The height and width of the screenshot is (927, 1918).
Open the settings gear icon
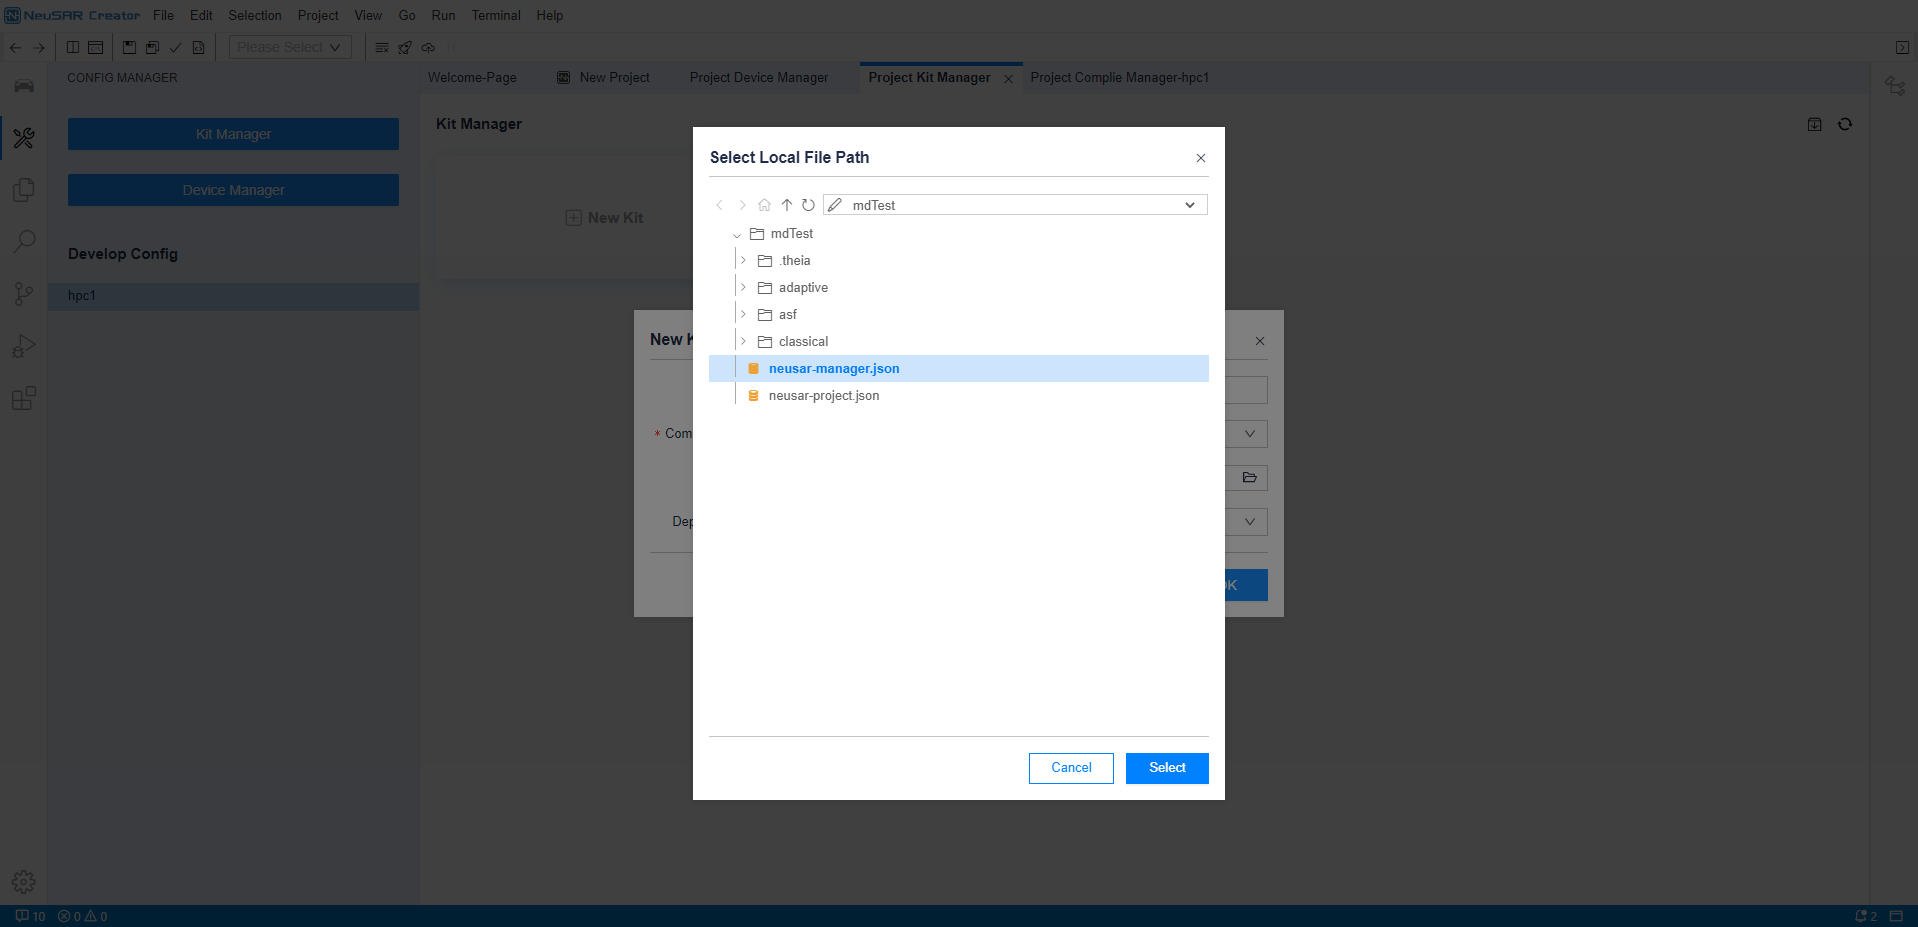point(24,882)
